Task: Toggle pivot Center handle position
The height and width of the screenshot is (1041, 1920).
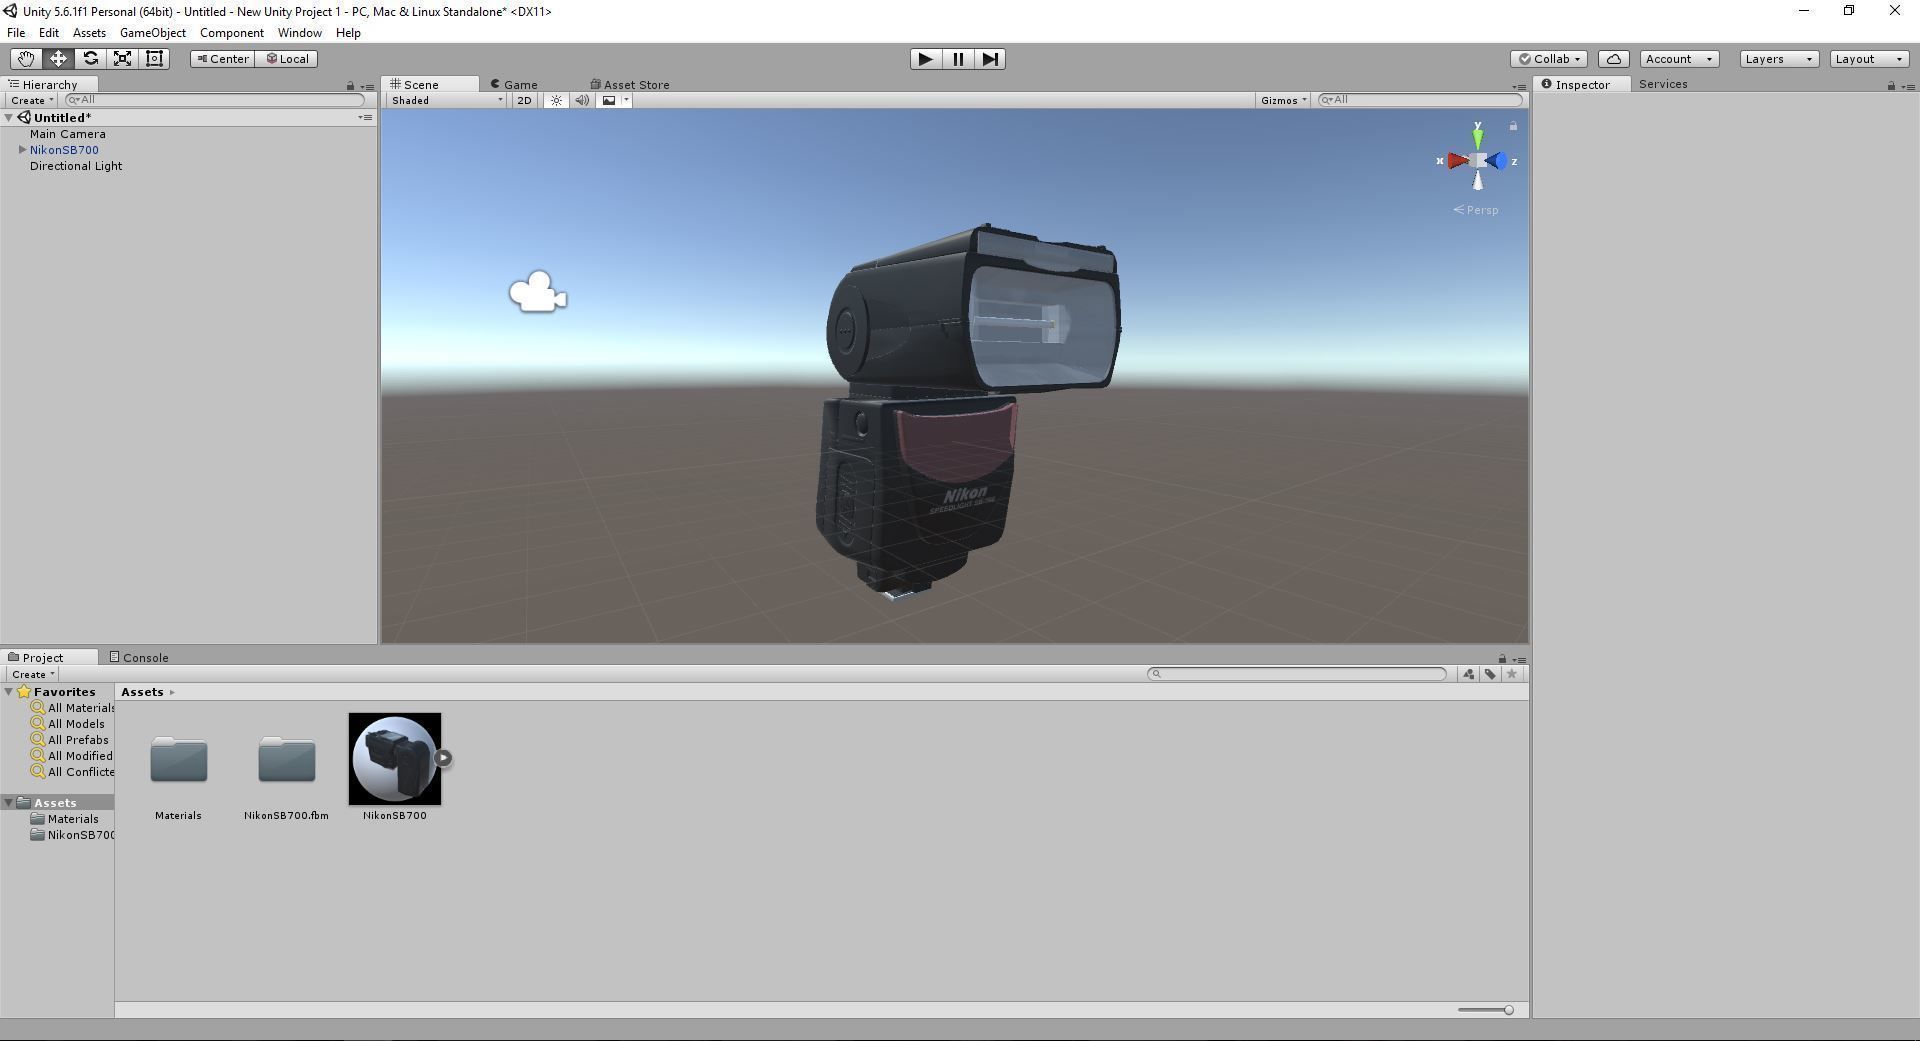Action: click(222, 59)
